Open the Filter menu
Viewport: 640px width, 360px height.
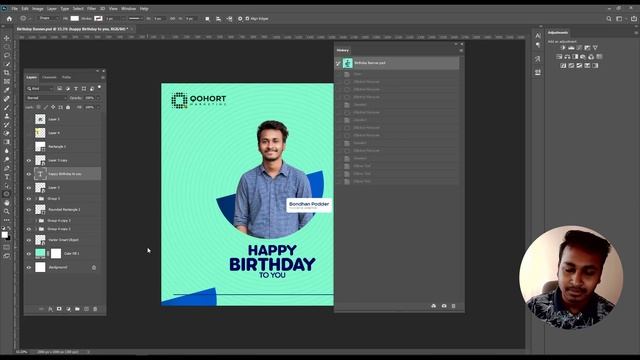[x=91, y=9]
